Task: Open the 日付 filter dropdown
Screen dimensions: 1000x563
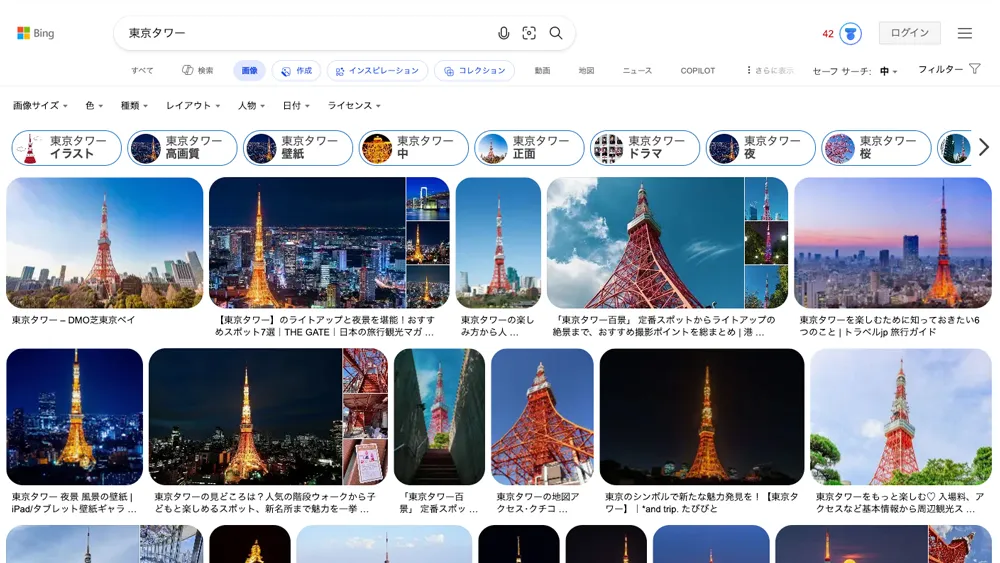Action: [x=296, y=106]
